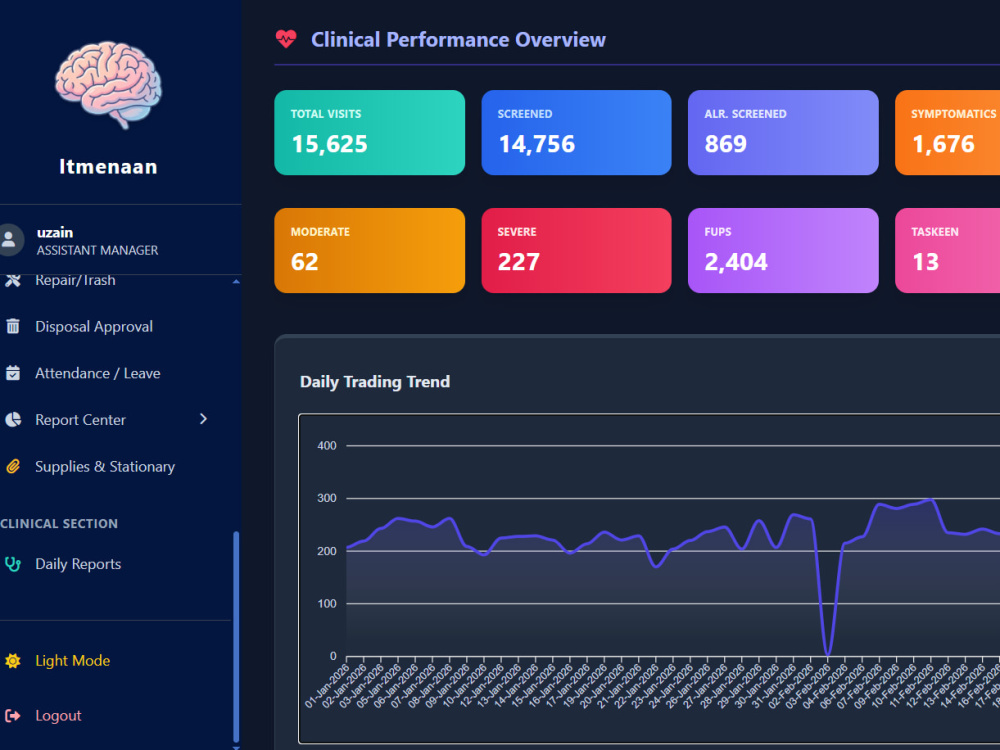Select the Moderate 62 card
Image resolution: width=1000 pixels, height=750 pixels.
pos(369,251)
